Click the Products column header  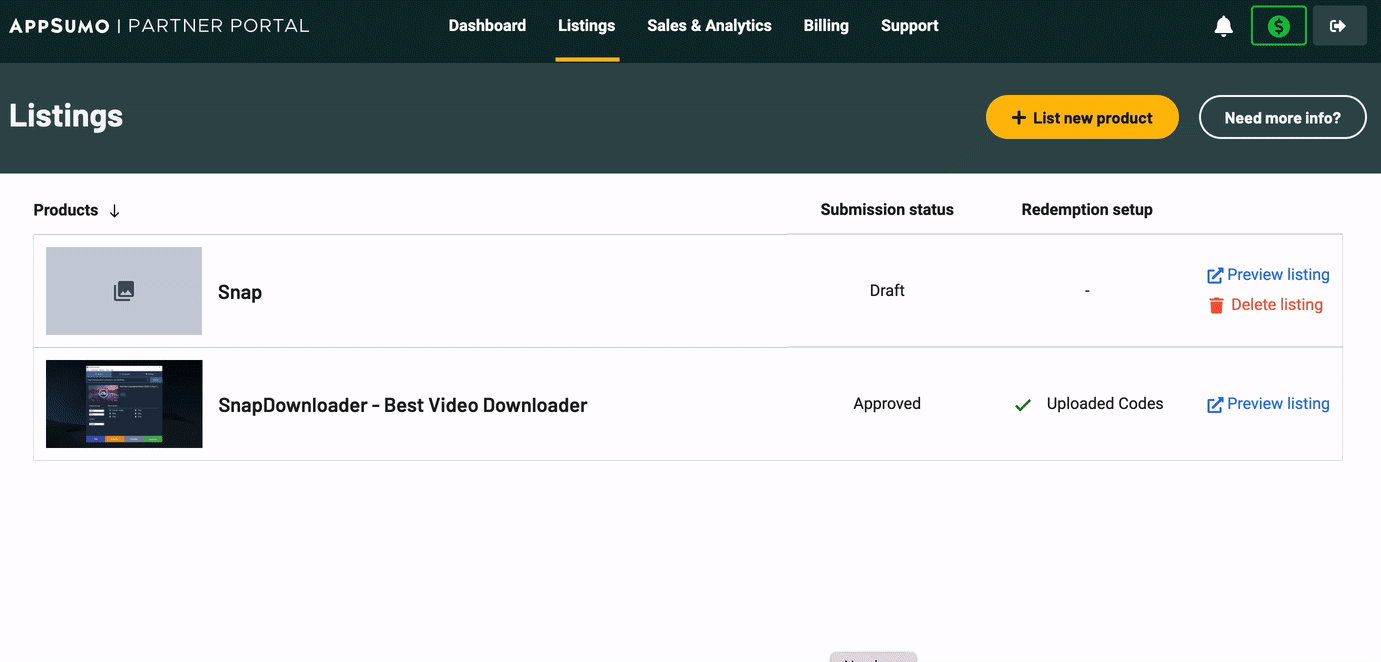(66, 210)
